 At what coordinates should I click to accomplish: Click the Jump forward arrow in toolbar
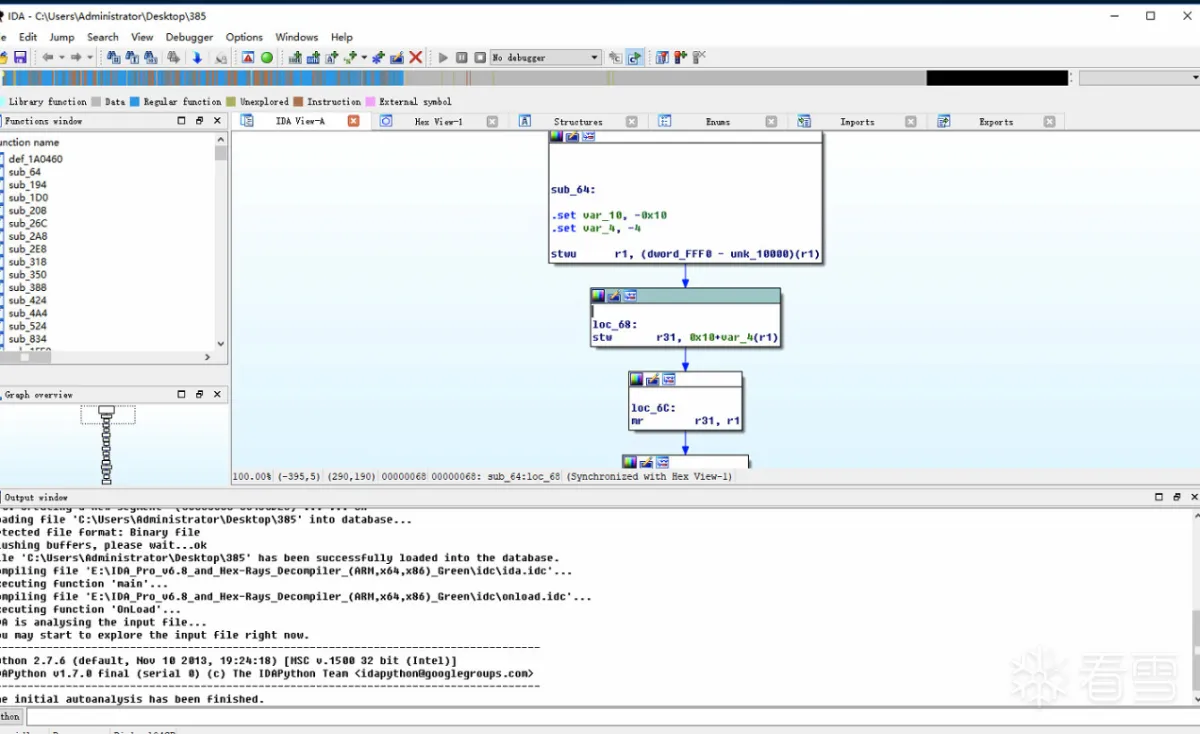point(75,58)
